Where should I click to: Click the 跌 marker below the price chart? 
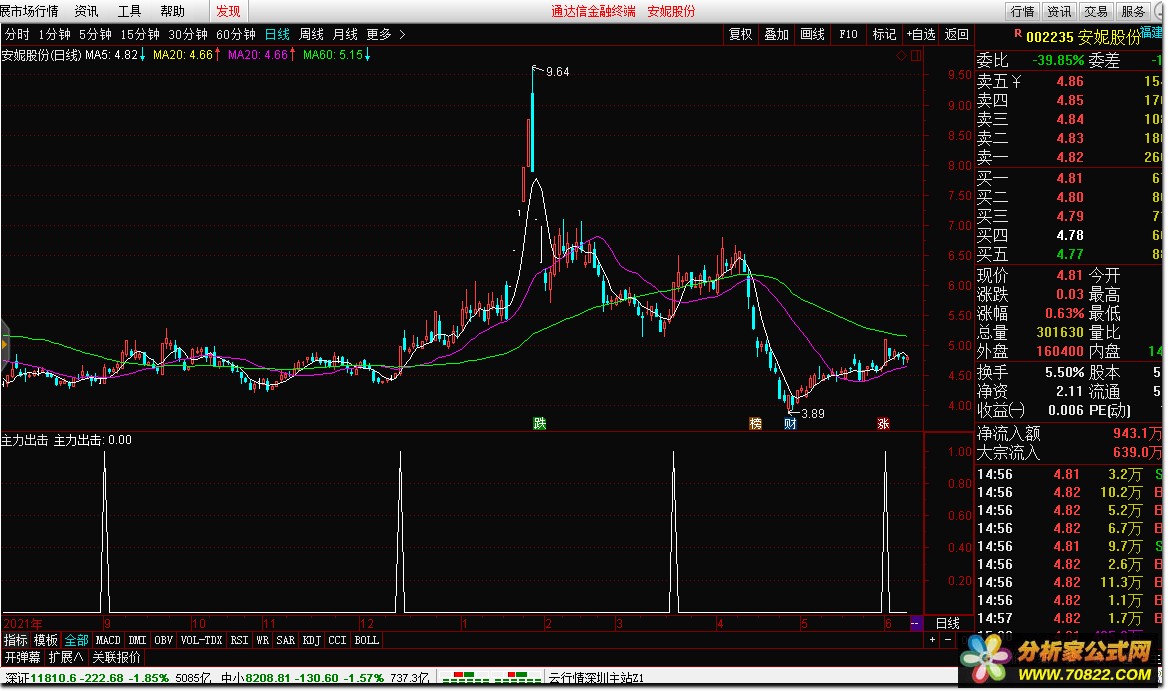pos(540,423)
